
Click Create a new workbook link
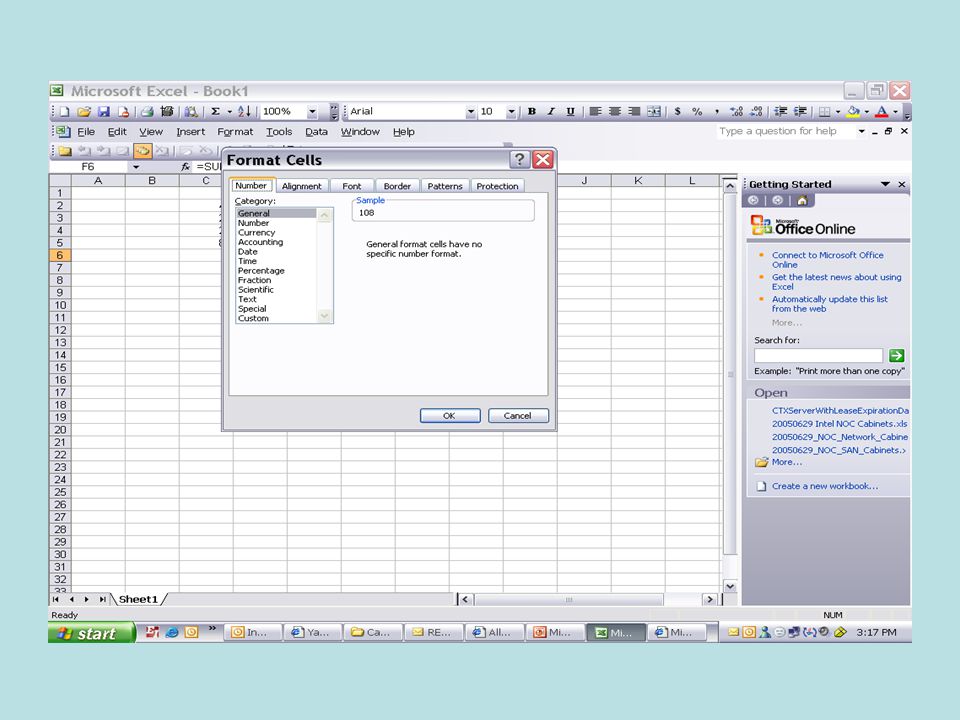tap(825, 486)
